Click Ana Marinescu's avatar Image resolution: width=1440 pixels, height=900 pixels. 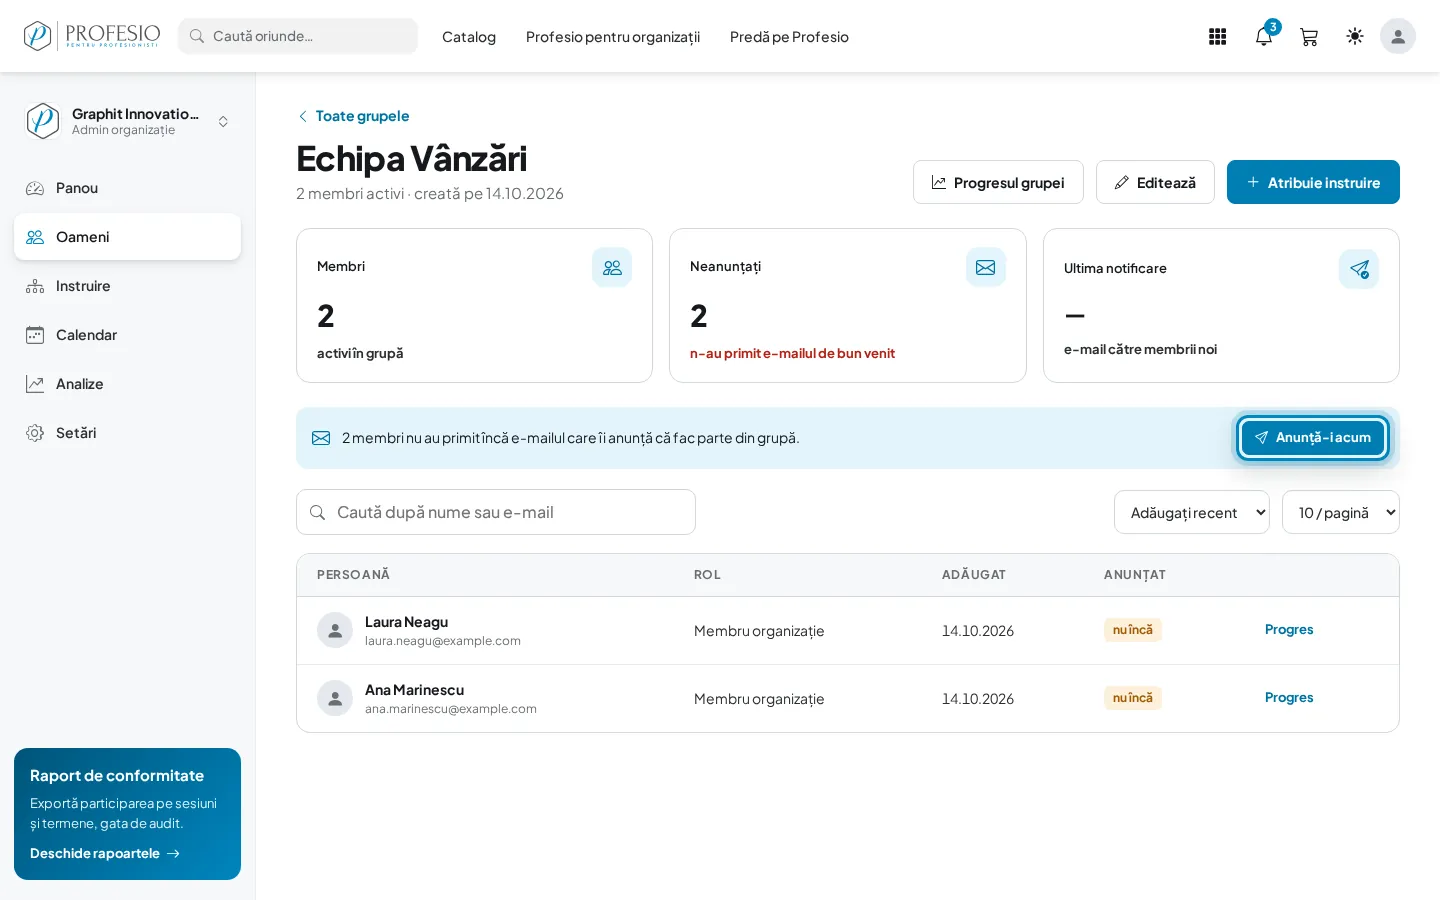pyautogui.click(x=335, y=698)
